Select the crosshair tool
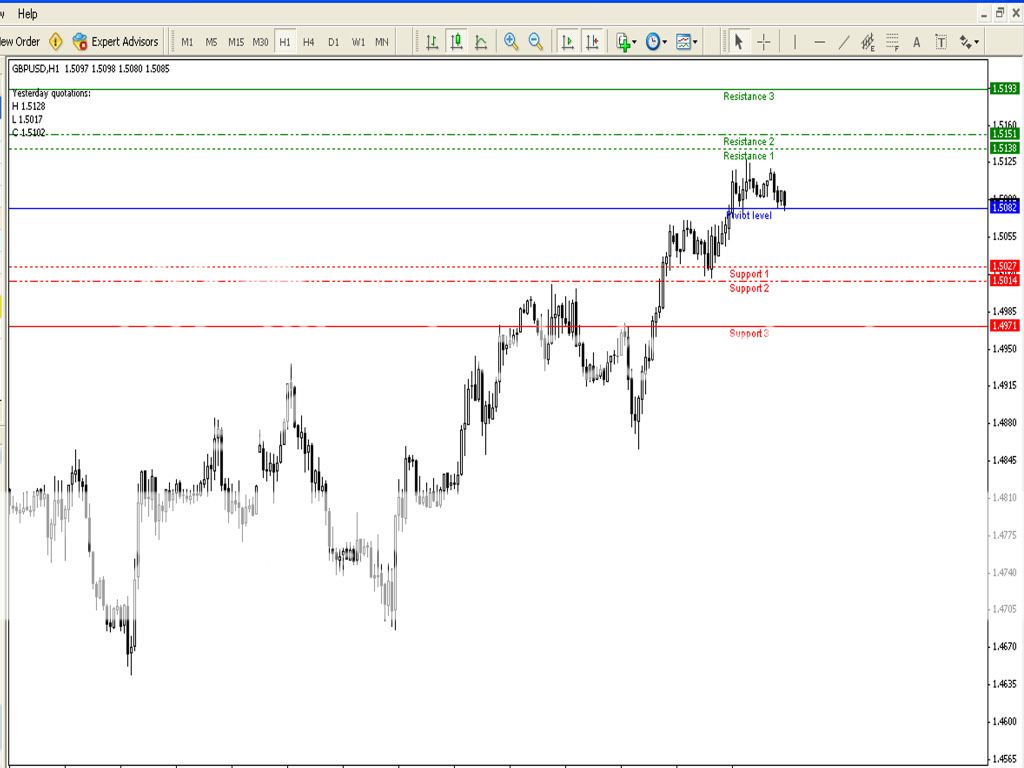This screenshot has width=1024, height=768. 763,42
